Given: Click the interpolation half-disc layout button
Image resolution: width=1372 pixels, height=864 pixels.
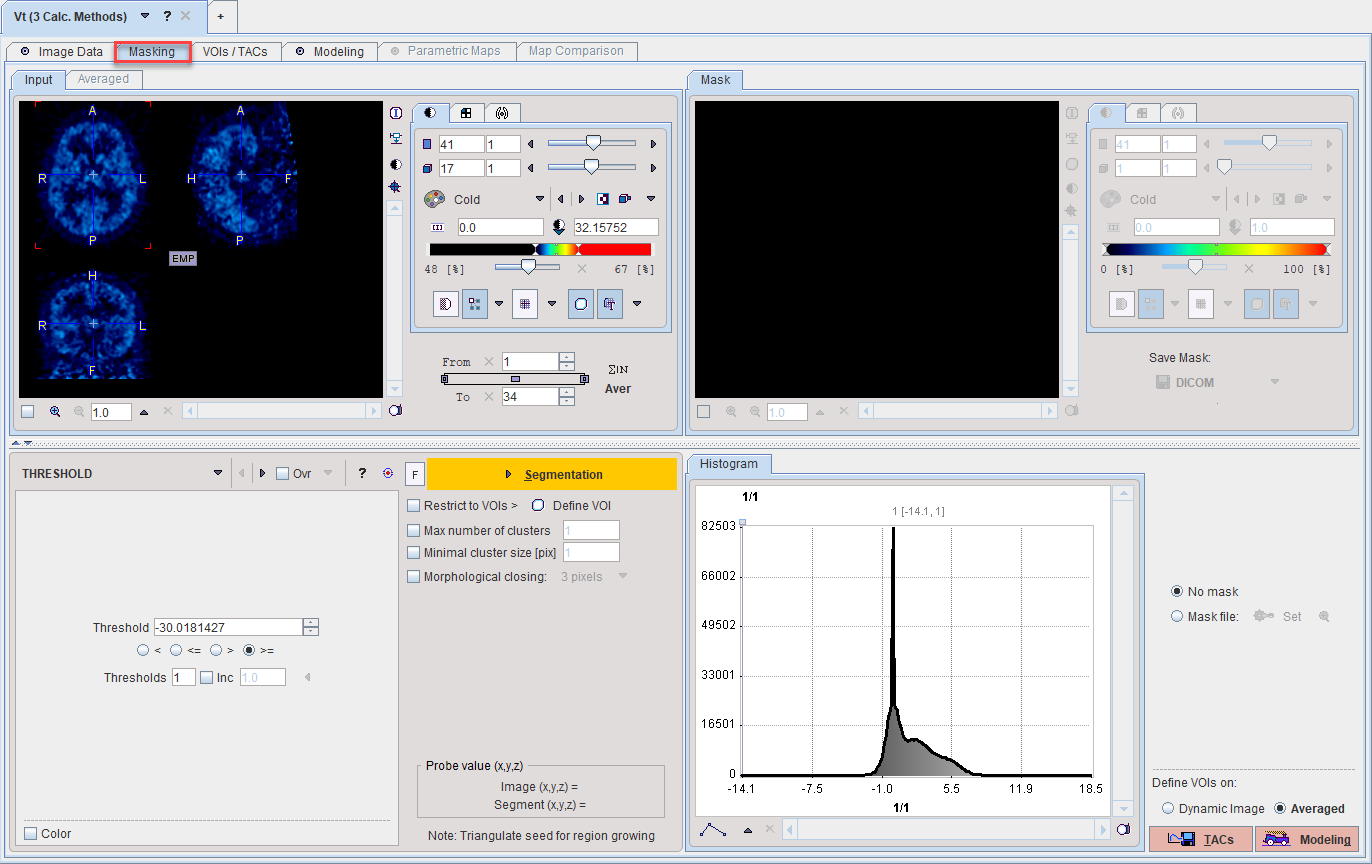Looking at the screenshot, I should (446, 304).
